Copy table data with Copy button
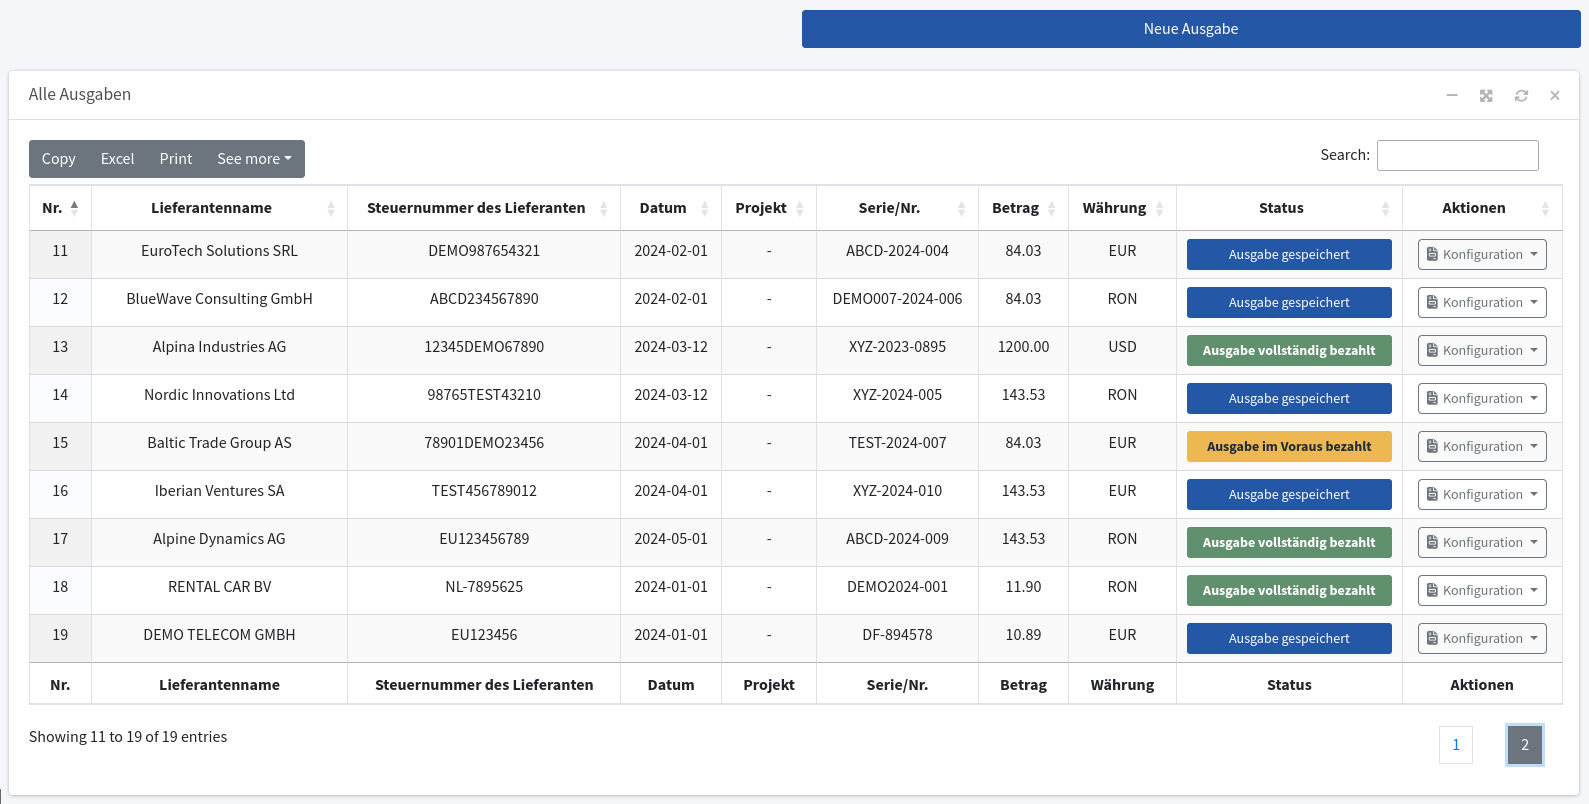The image size is (1589, 804). (x=58, y=159)
